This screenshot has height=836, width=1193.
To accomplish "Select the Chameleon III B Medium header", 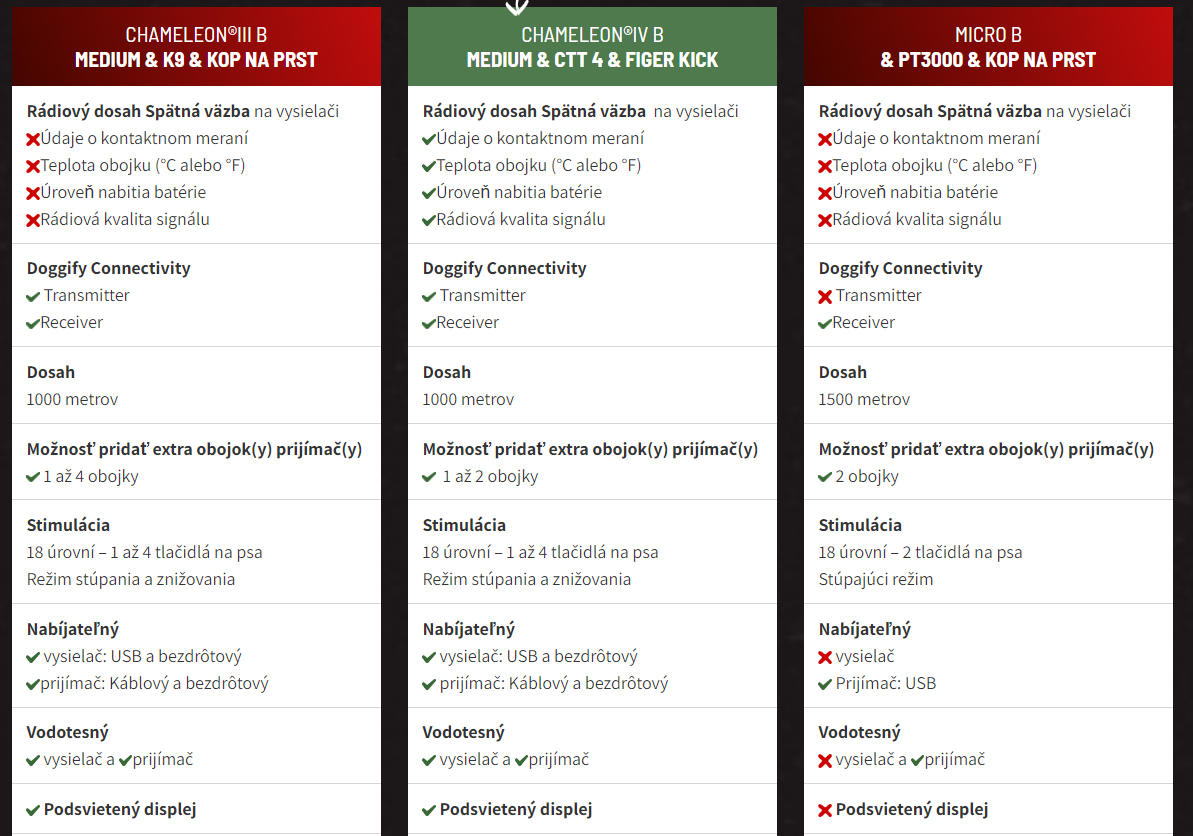I will [x=196, y=46].
